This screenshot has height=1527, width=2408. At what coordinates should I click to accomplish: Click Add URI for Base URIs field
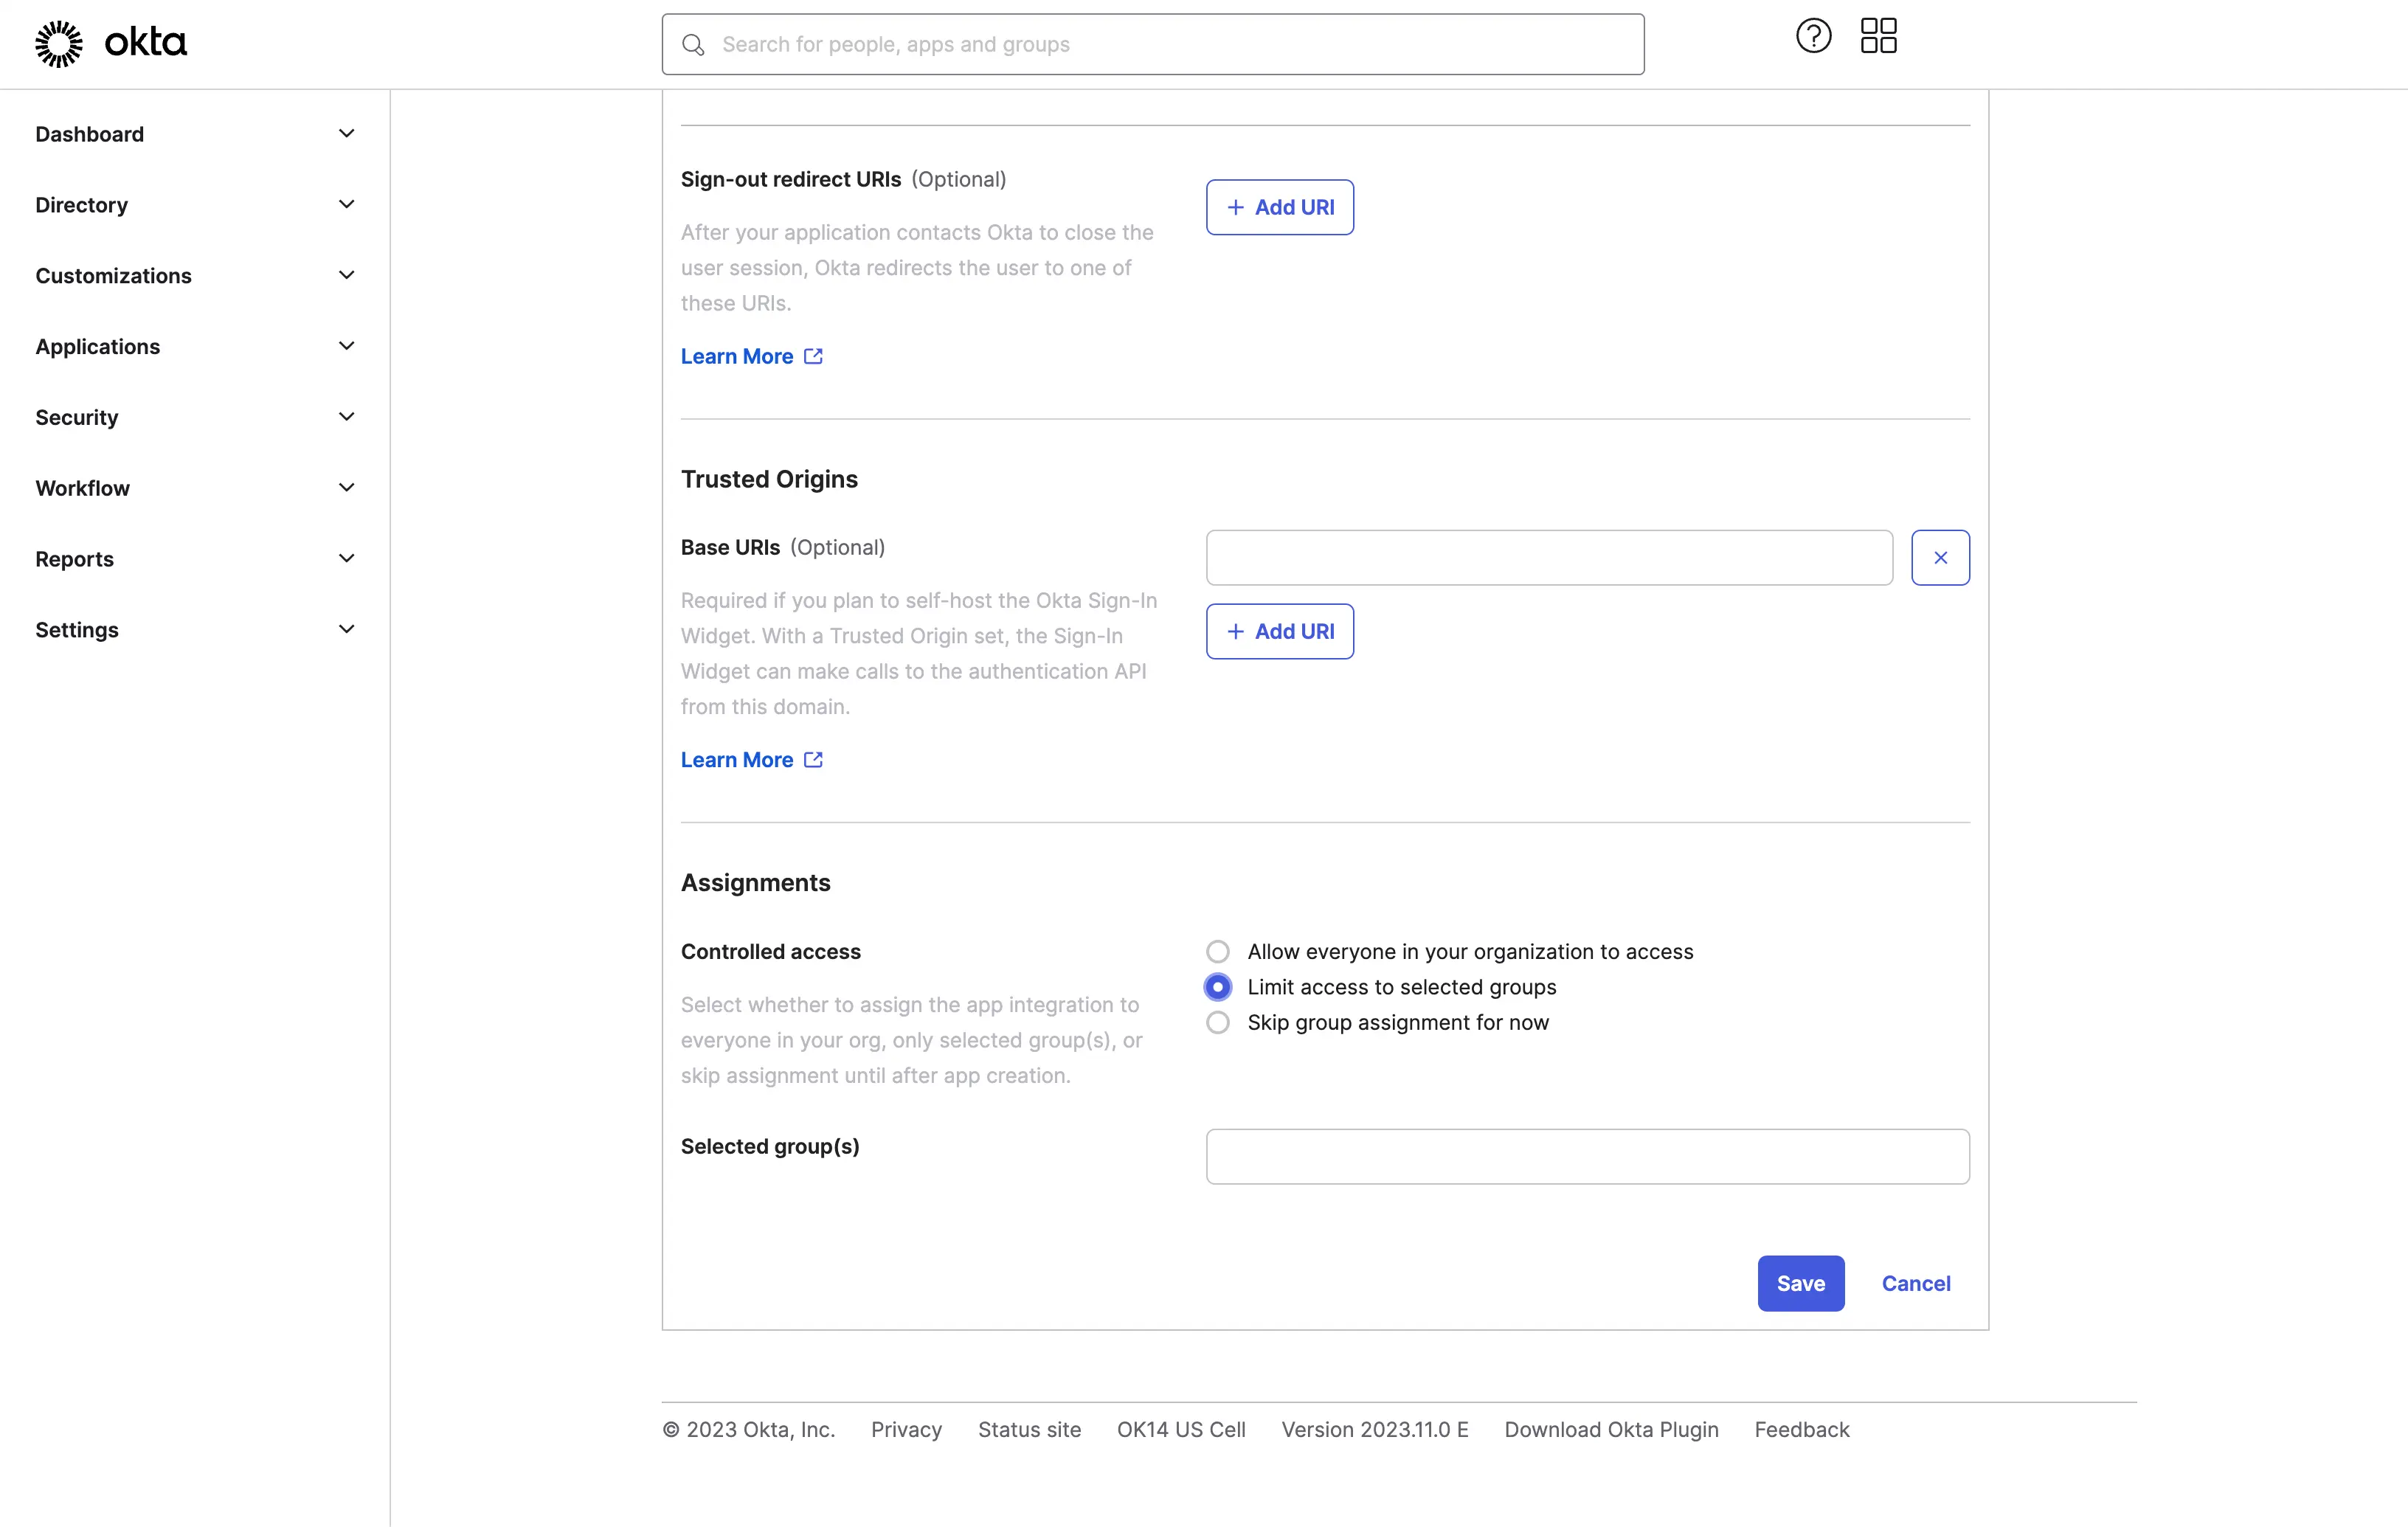coord(1279,630)
